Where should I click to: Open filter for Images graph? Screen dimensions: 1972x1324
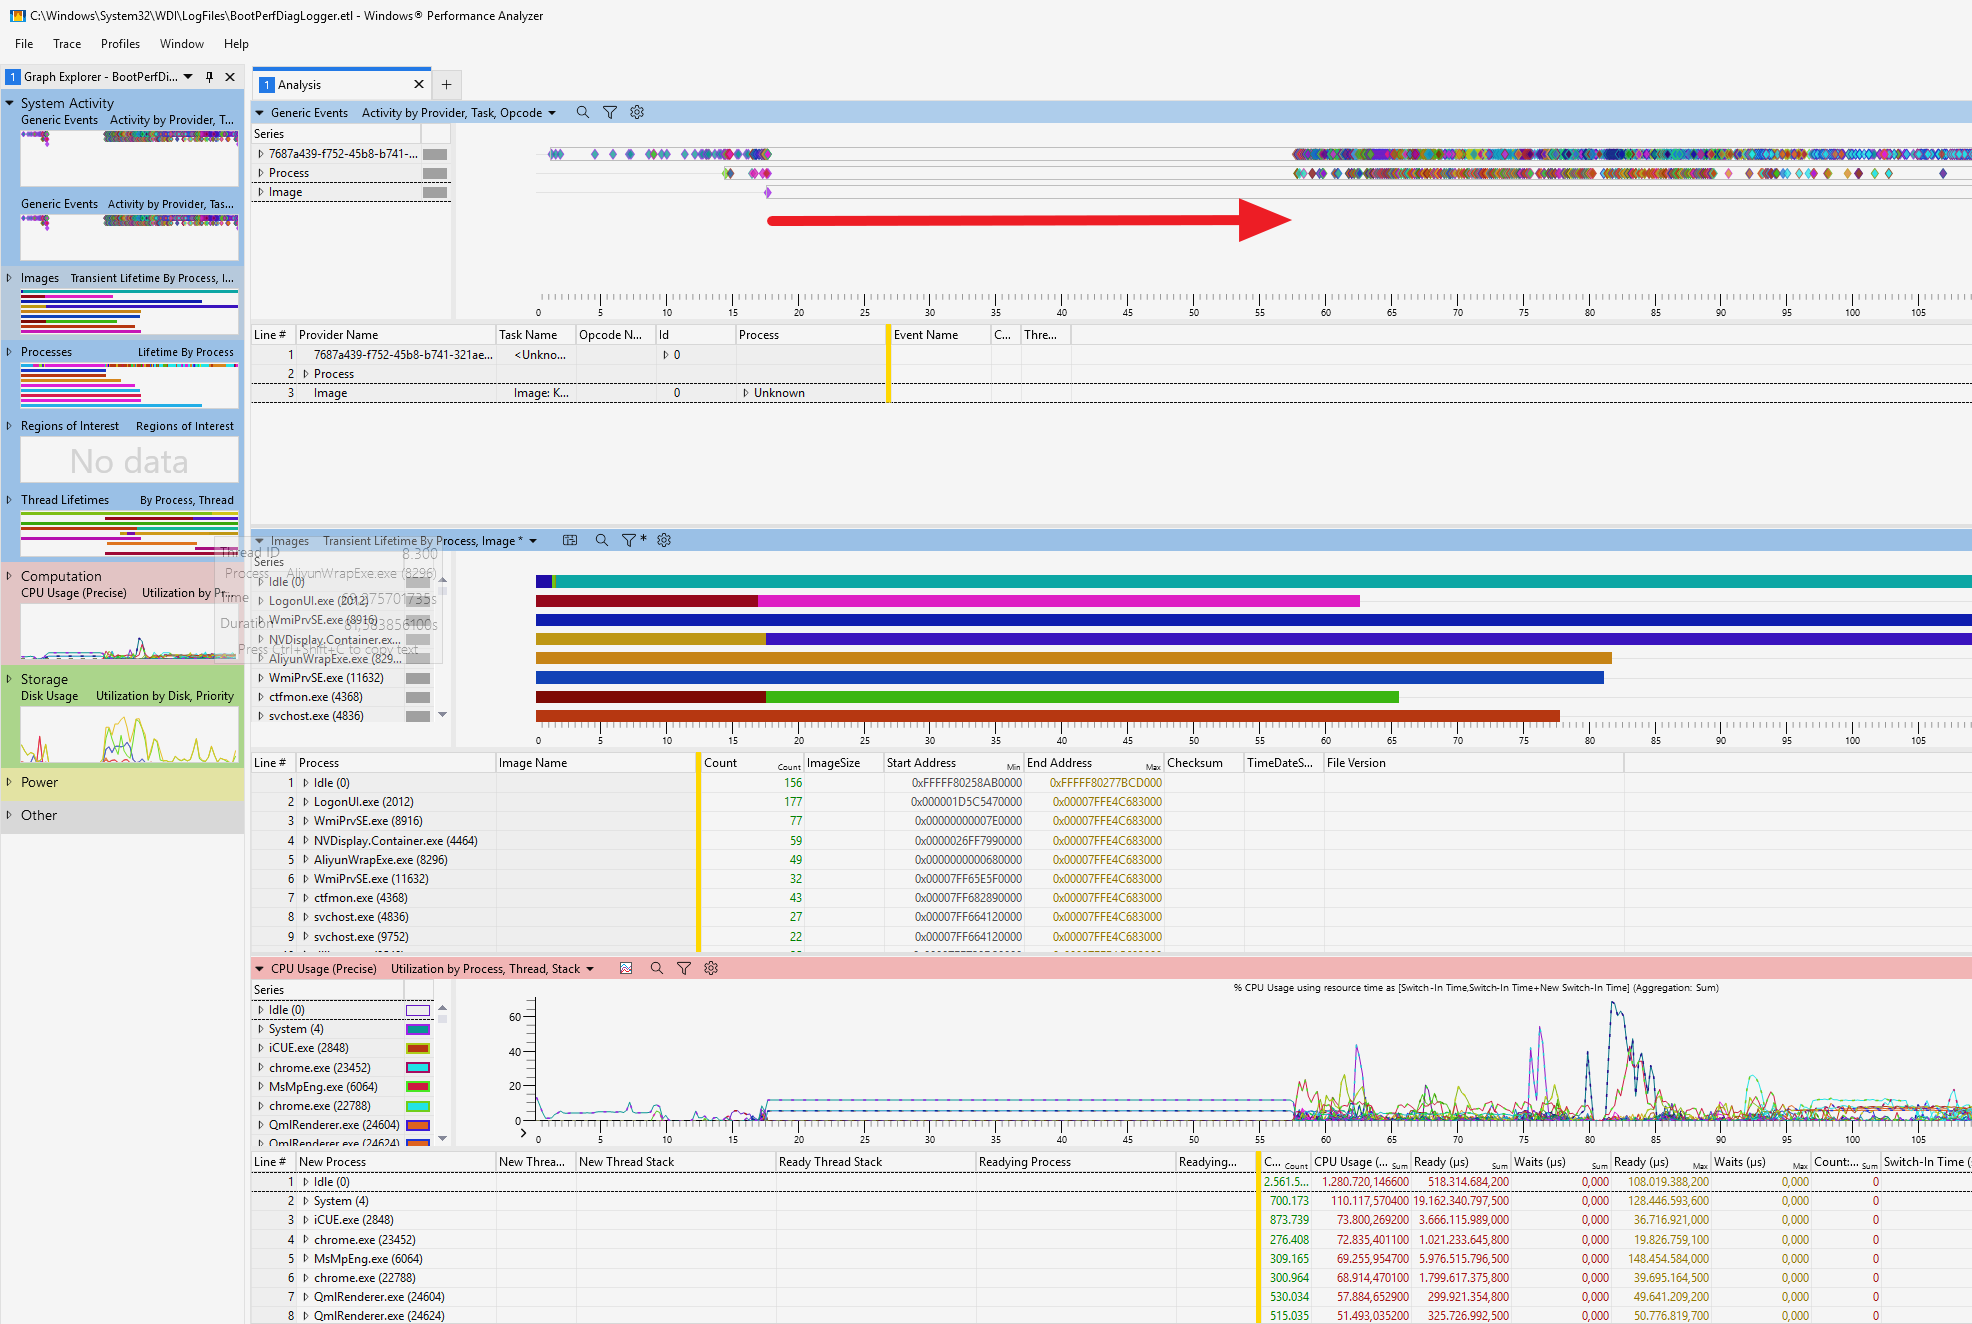(629, 540)
